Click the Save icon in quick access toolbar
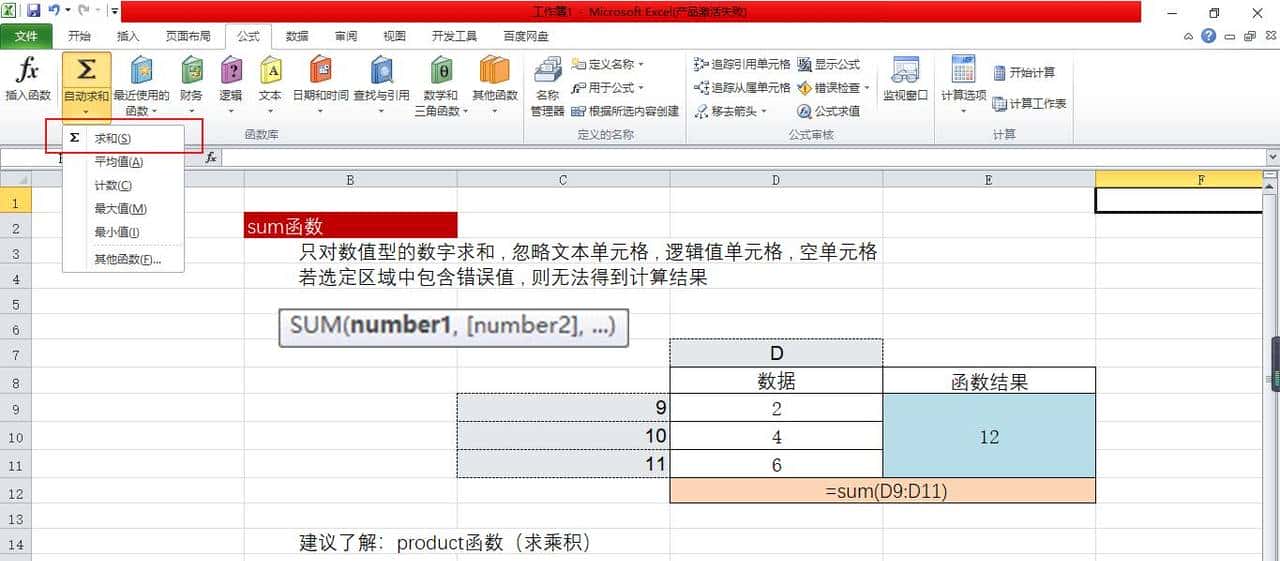1280x561 pixels. point(33,12)
